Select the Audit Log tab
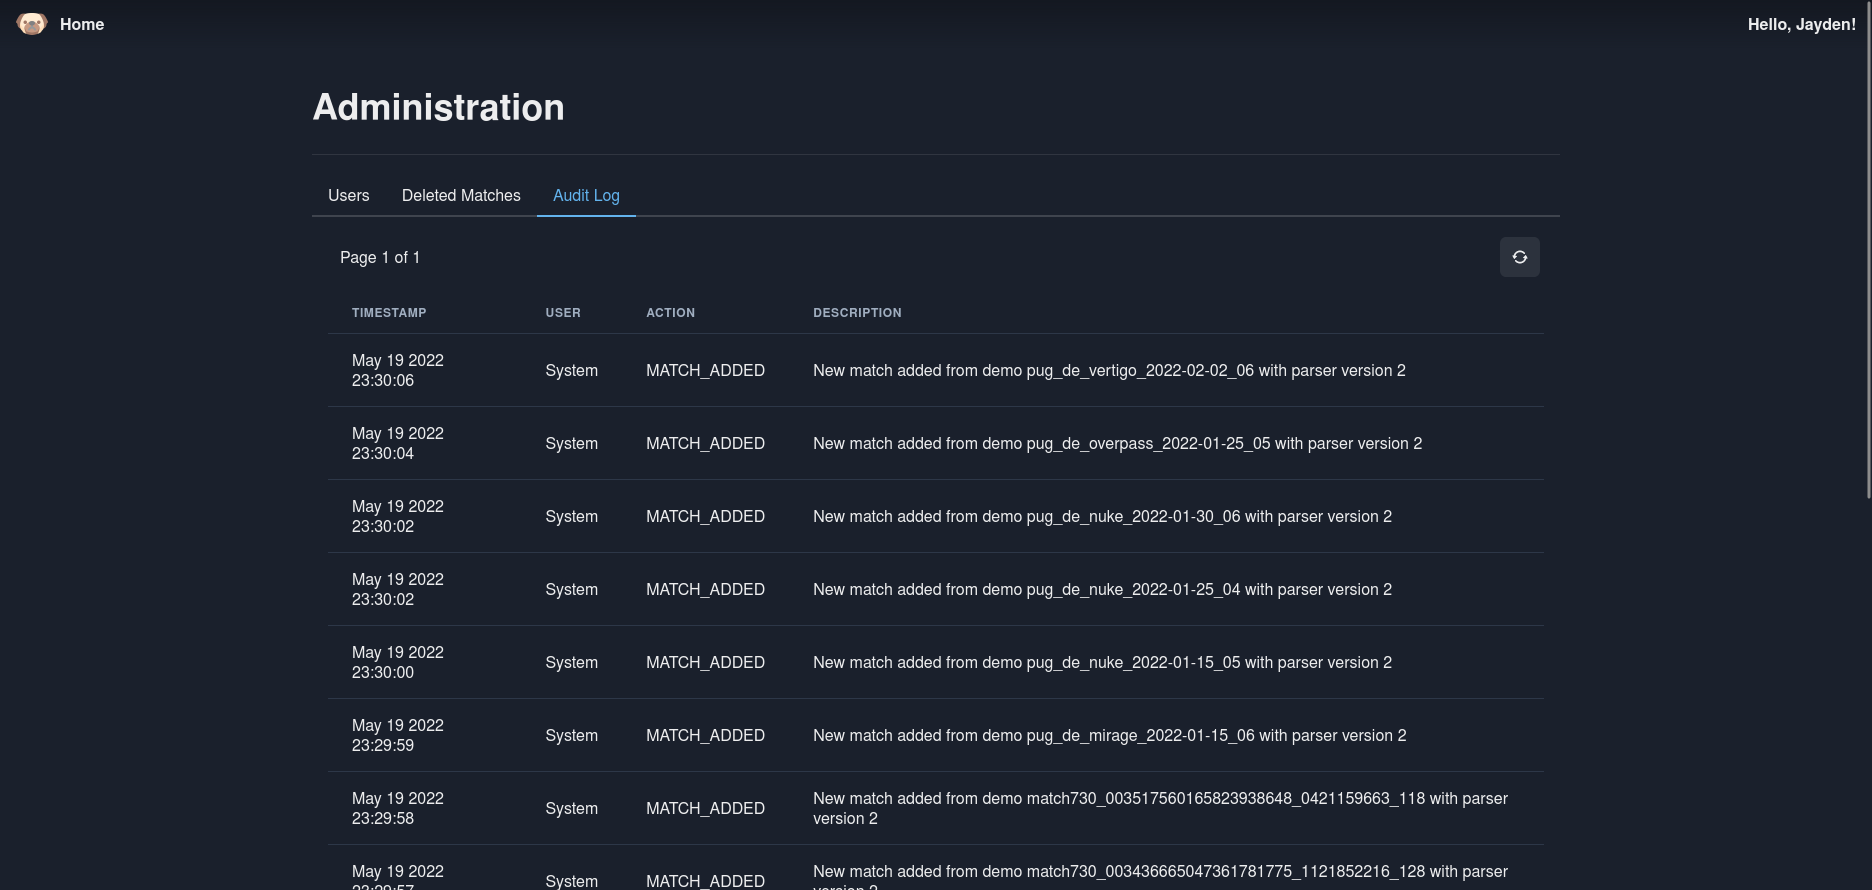The height and width of the screenshot is (890, 1872). tap(586, 195)
